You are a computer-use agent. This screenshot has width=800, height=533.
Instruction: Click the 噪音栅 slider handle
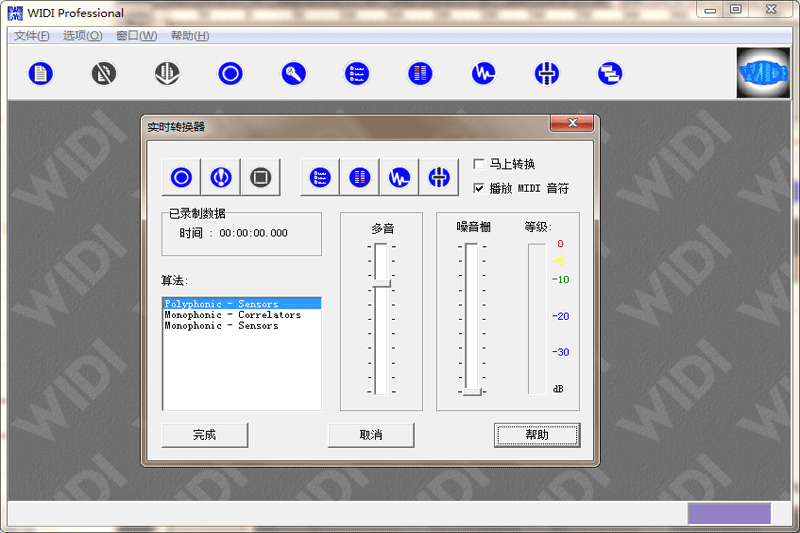coord(472,392)
